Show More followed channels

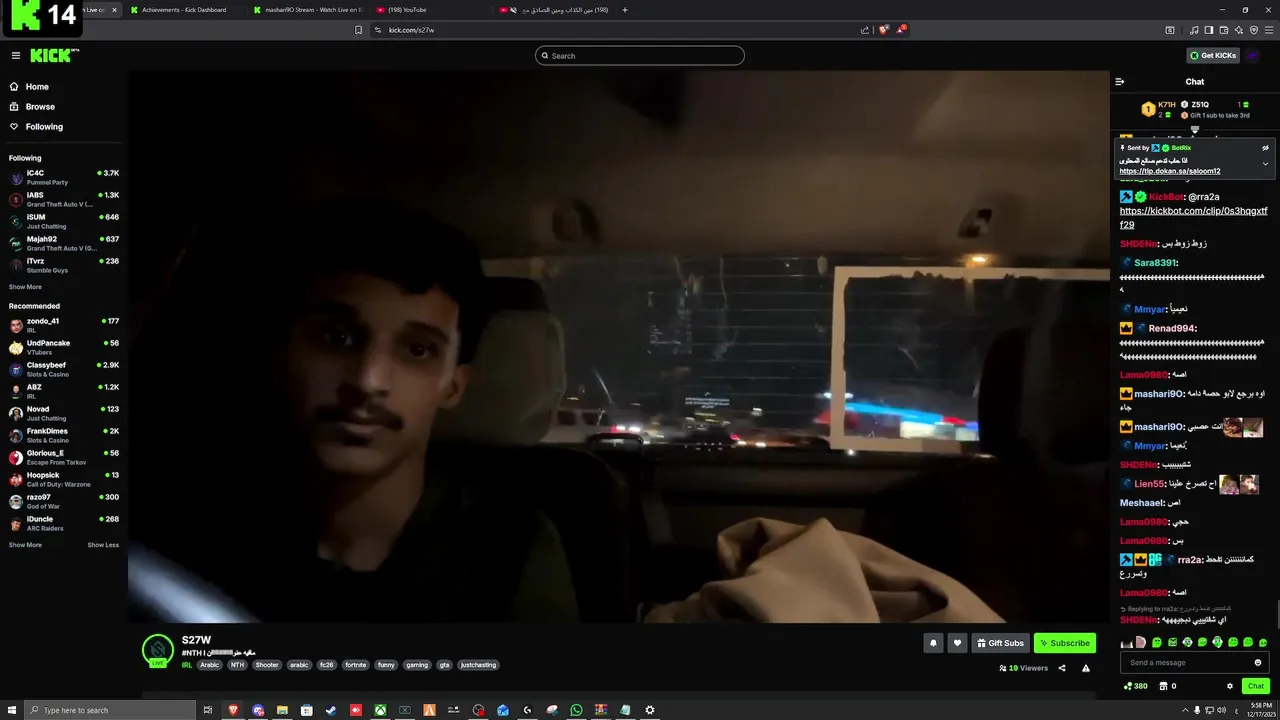(x=25, y=287)
